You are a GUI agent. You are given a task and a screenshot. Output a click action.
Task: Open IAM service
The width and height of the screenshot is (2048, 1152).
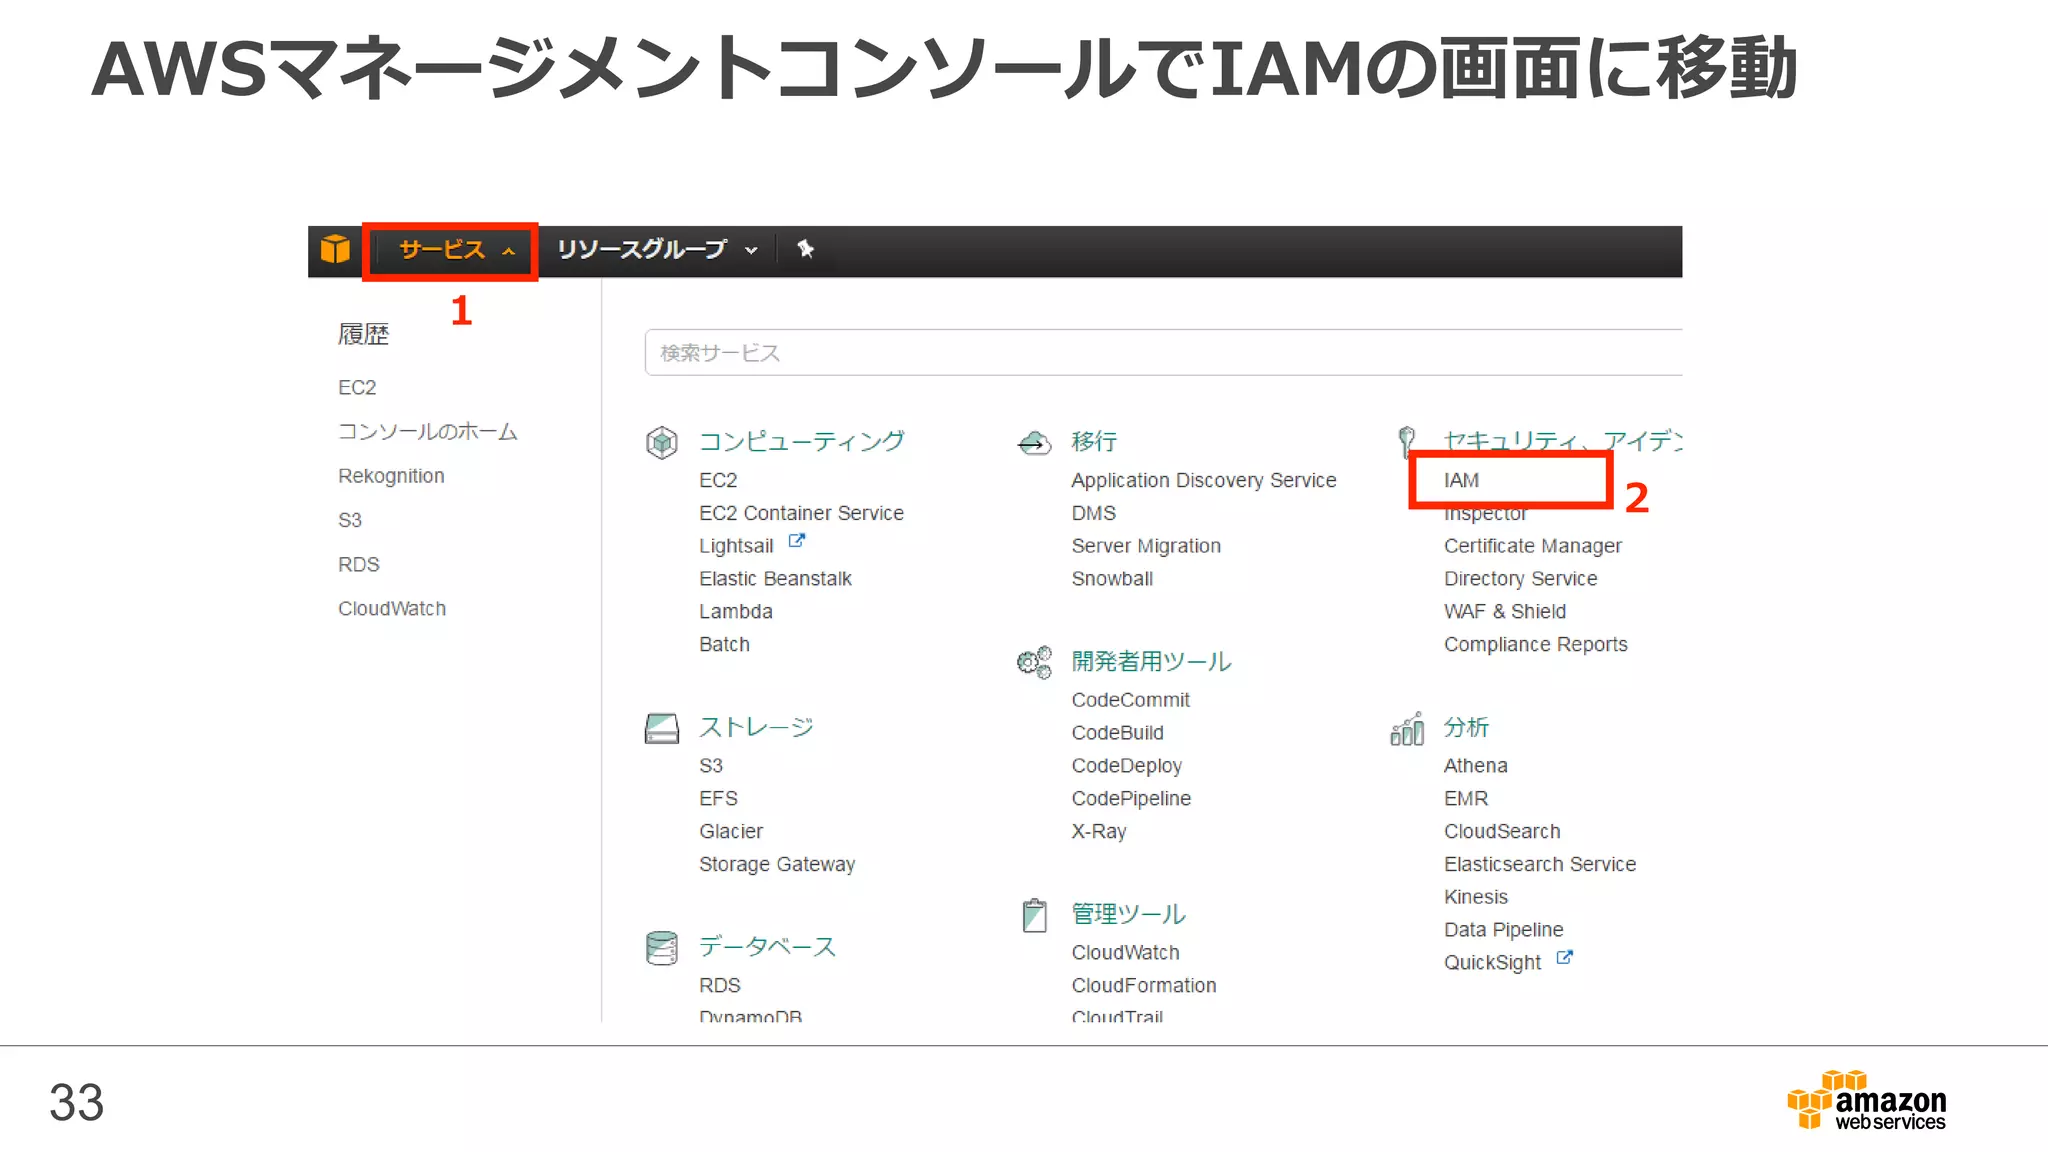click(1461, 480)
